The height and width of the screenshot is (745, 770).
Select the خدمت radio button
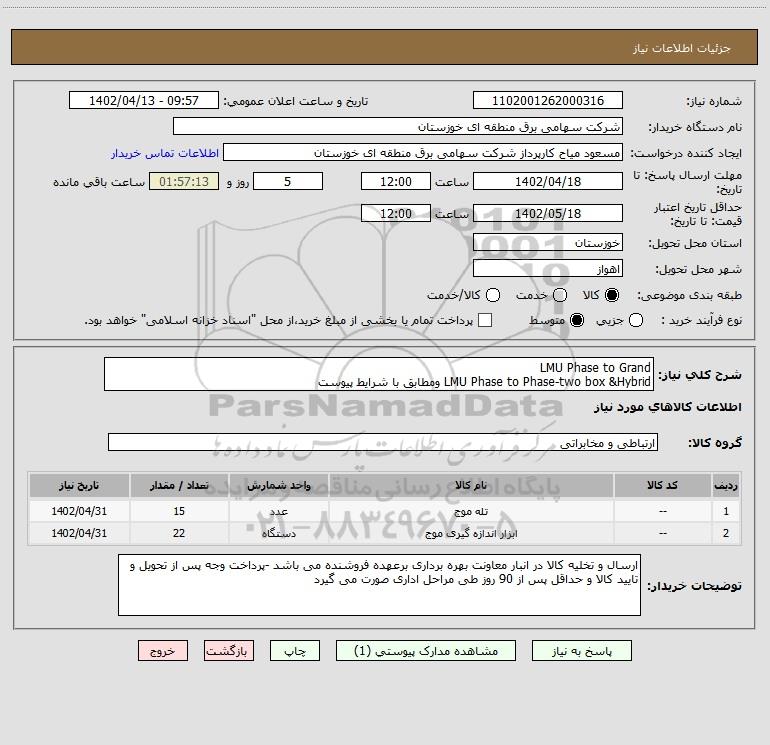coord(560,295)
